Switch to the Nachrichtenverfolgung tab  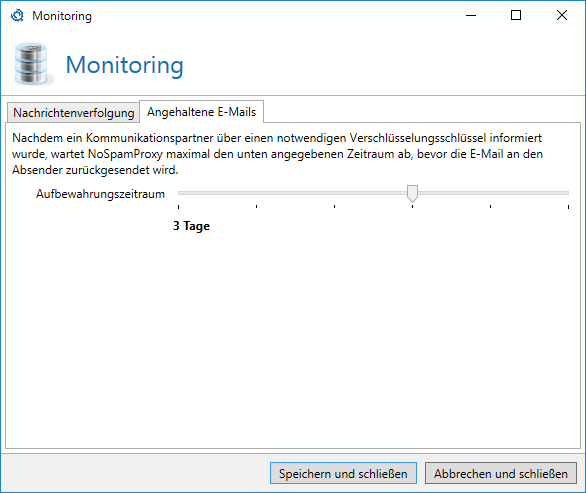tap(73, 113)
